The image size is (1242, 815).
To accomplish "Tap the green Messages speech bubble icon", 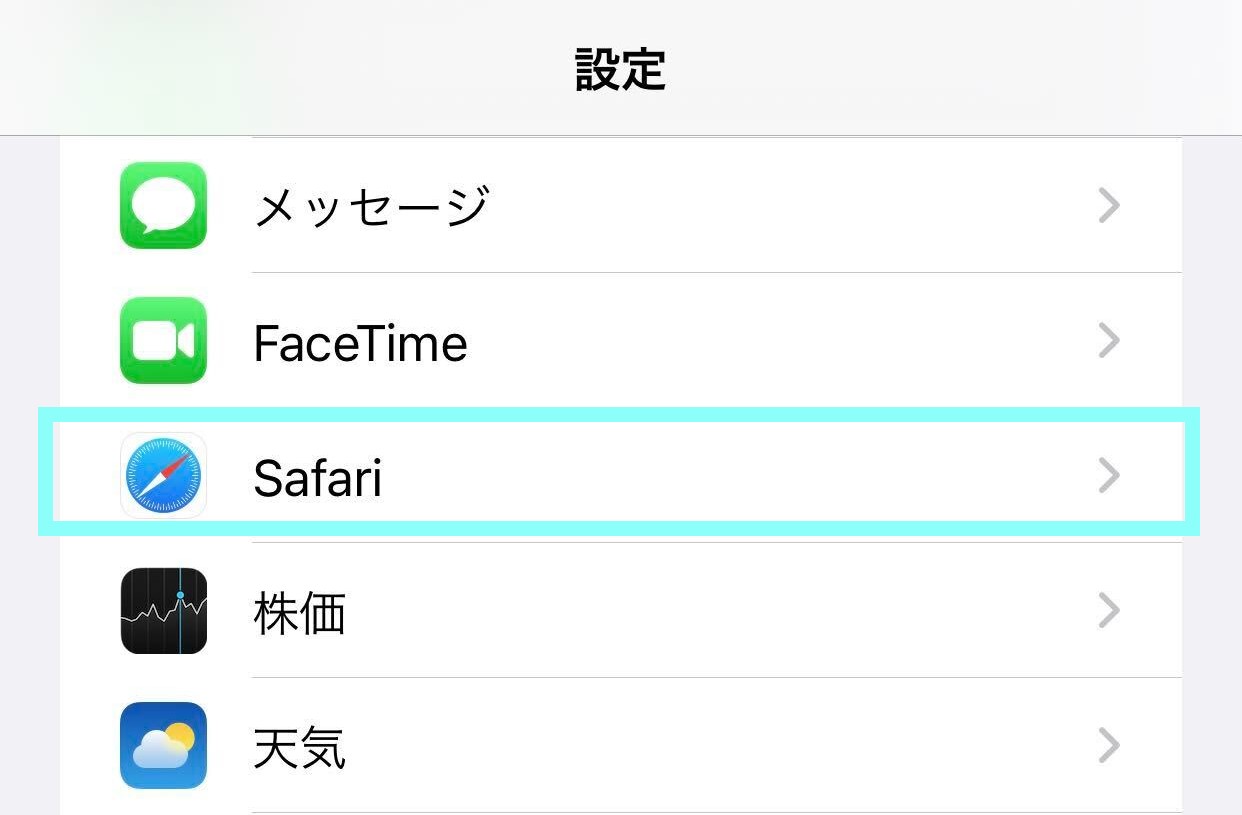I will [163, 205].
